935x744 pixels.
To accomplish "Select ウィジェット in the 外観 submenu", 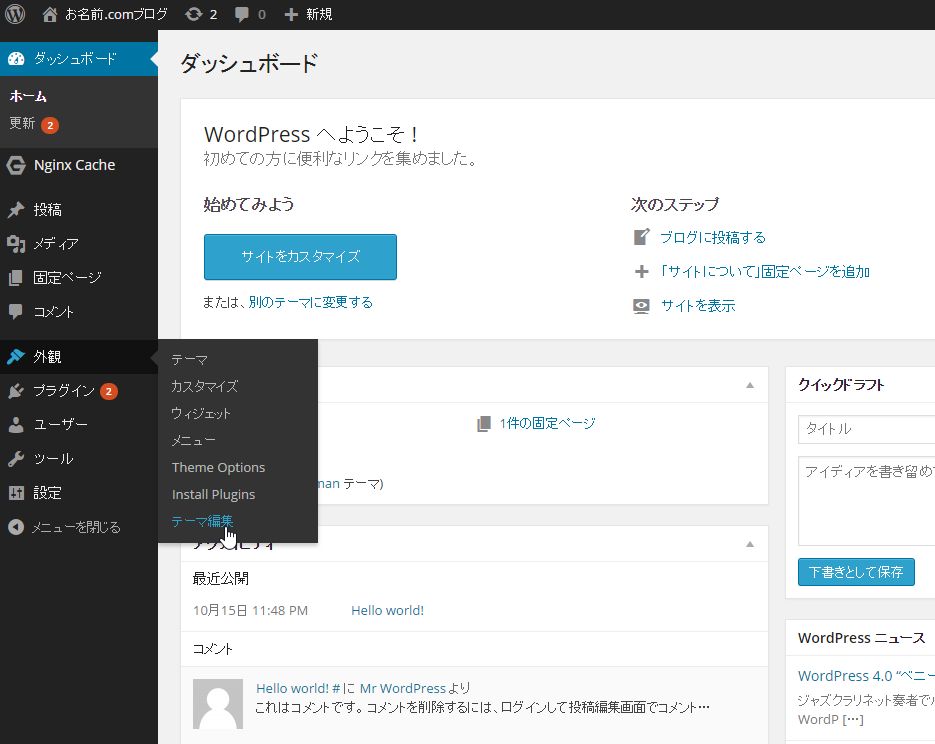I will tap(200, 413).
